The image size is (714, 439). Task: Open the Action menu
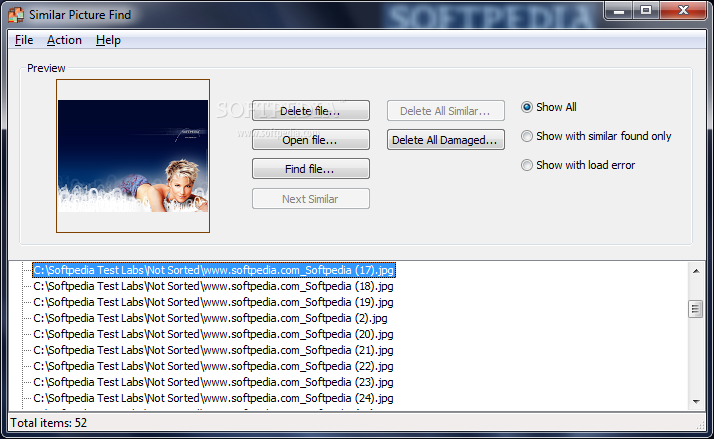[64, 40]
